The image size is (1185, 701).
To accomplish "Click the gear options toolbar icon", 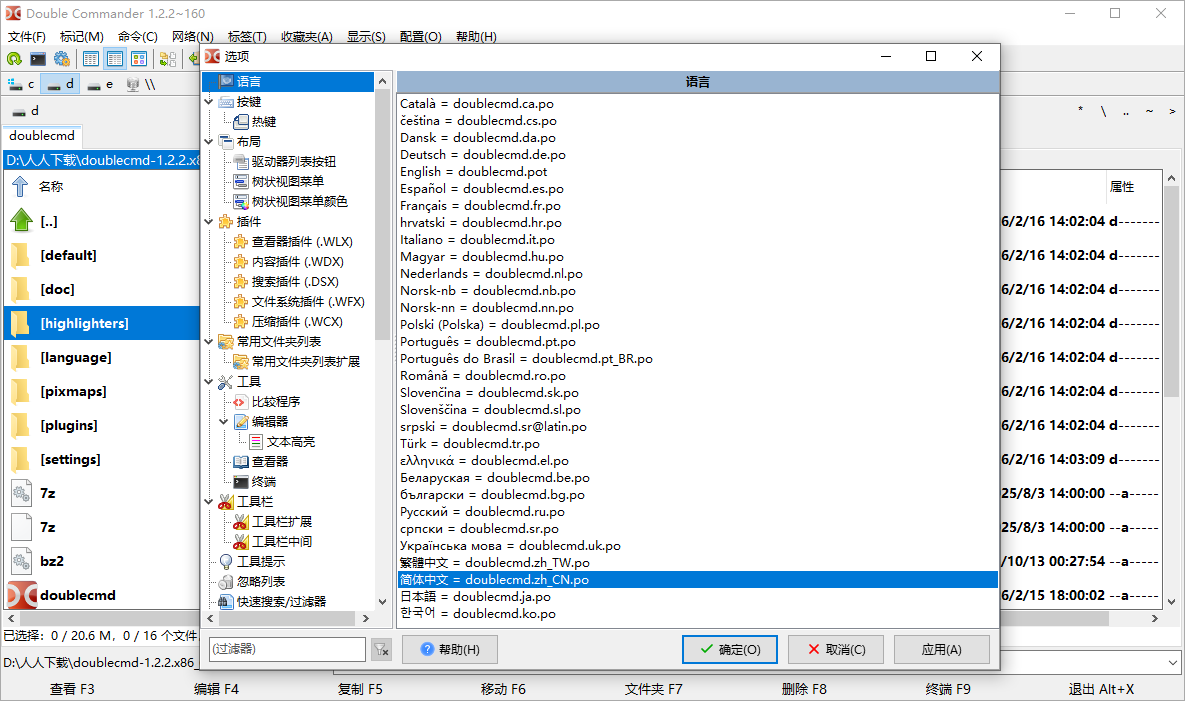I will (61, 59).
